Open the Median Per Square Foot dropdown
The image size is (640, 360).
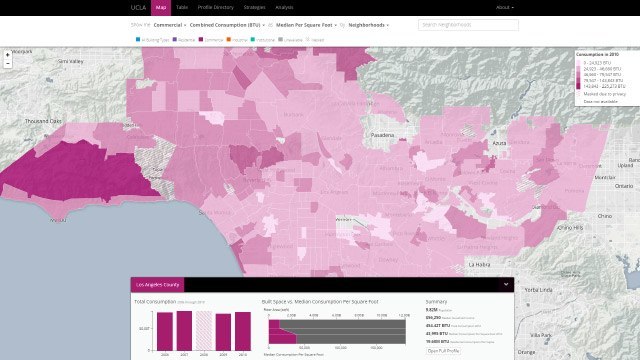306,25
